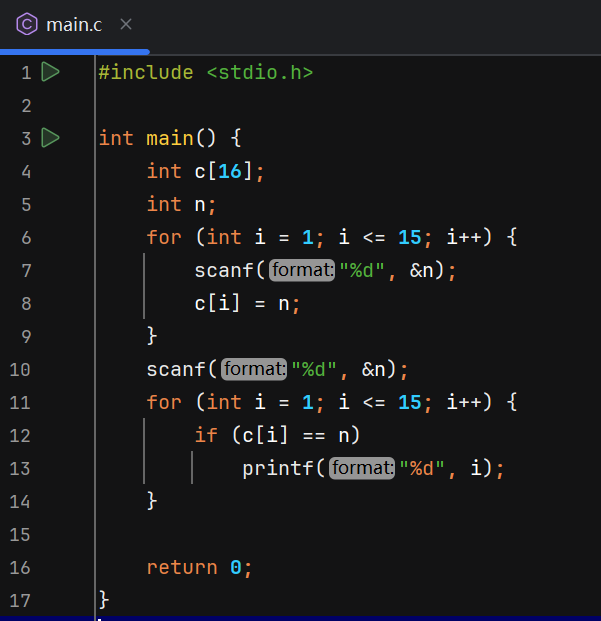Click the run arrow next to int main()

51,138
